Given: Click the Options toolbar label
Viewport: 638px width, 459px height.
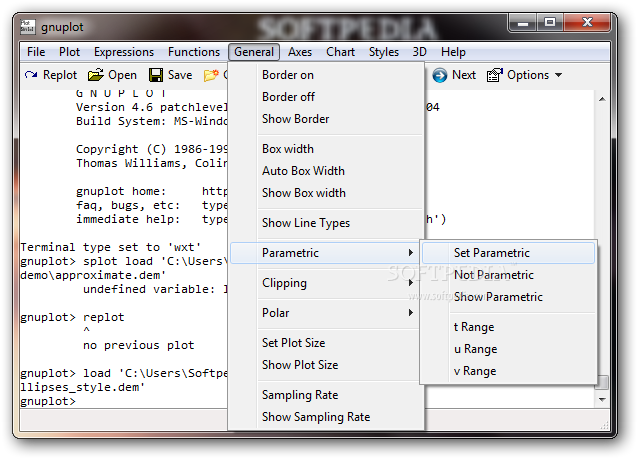Looking at the screenshot, I should [x=528, y=75].
